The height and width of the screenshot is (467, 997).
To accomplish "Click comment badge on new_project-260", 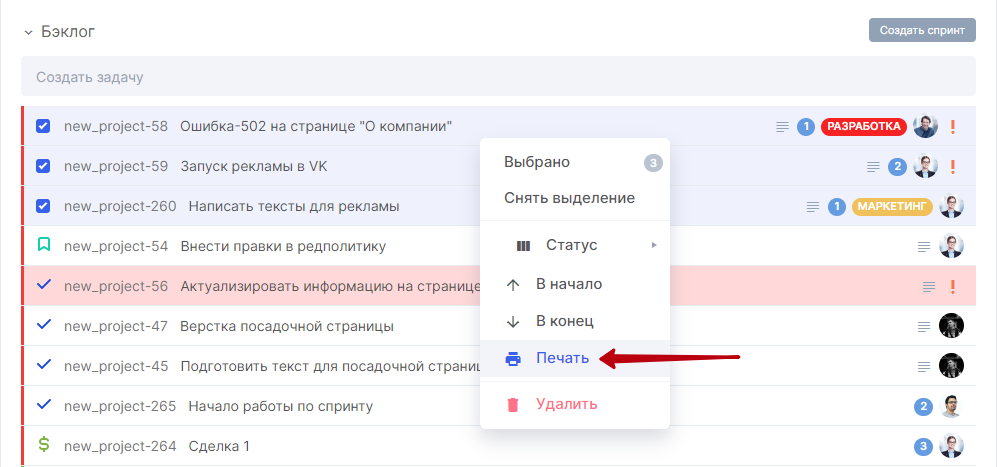I will 837,206.
